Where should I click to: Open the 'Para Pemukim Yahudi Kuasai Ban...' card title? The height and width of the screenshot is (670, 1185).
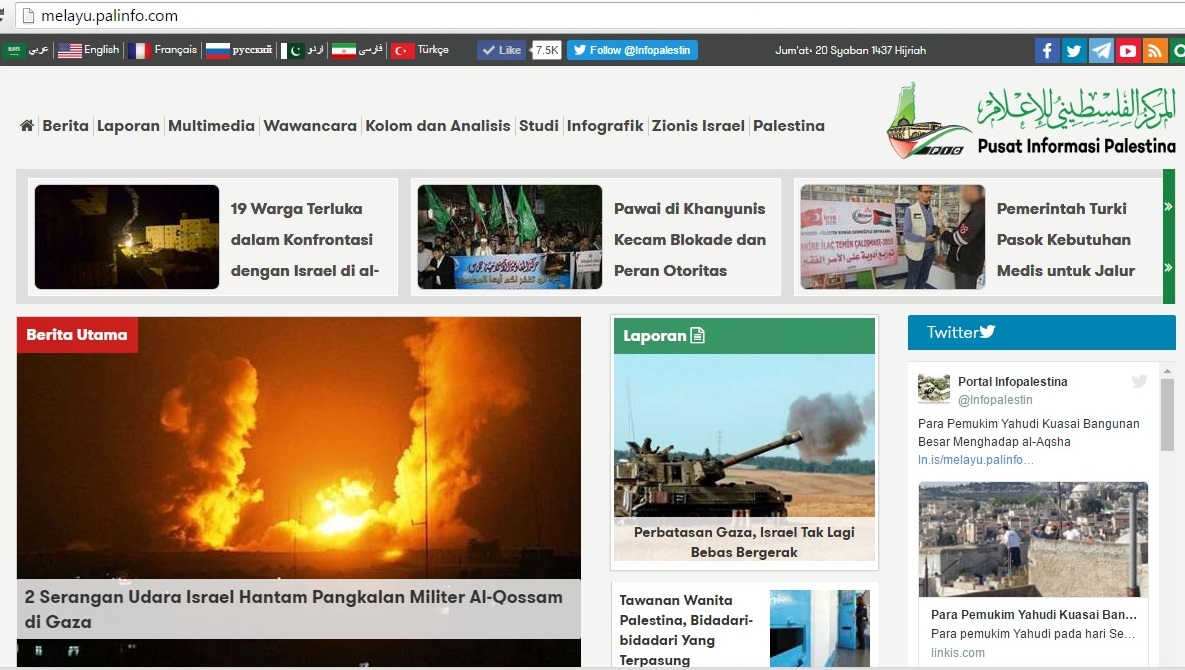[1034, 614]
